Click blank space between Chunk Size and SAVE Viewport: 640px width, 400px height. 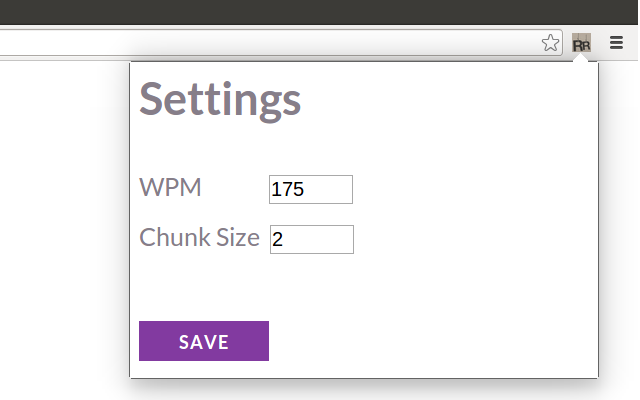tap(245, 287)
